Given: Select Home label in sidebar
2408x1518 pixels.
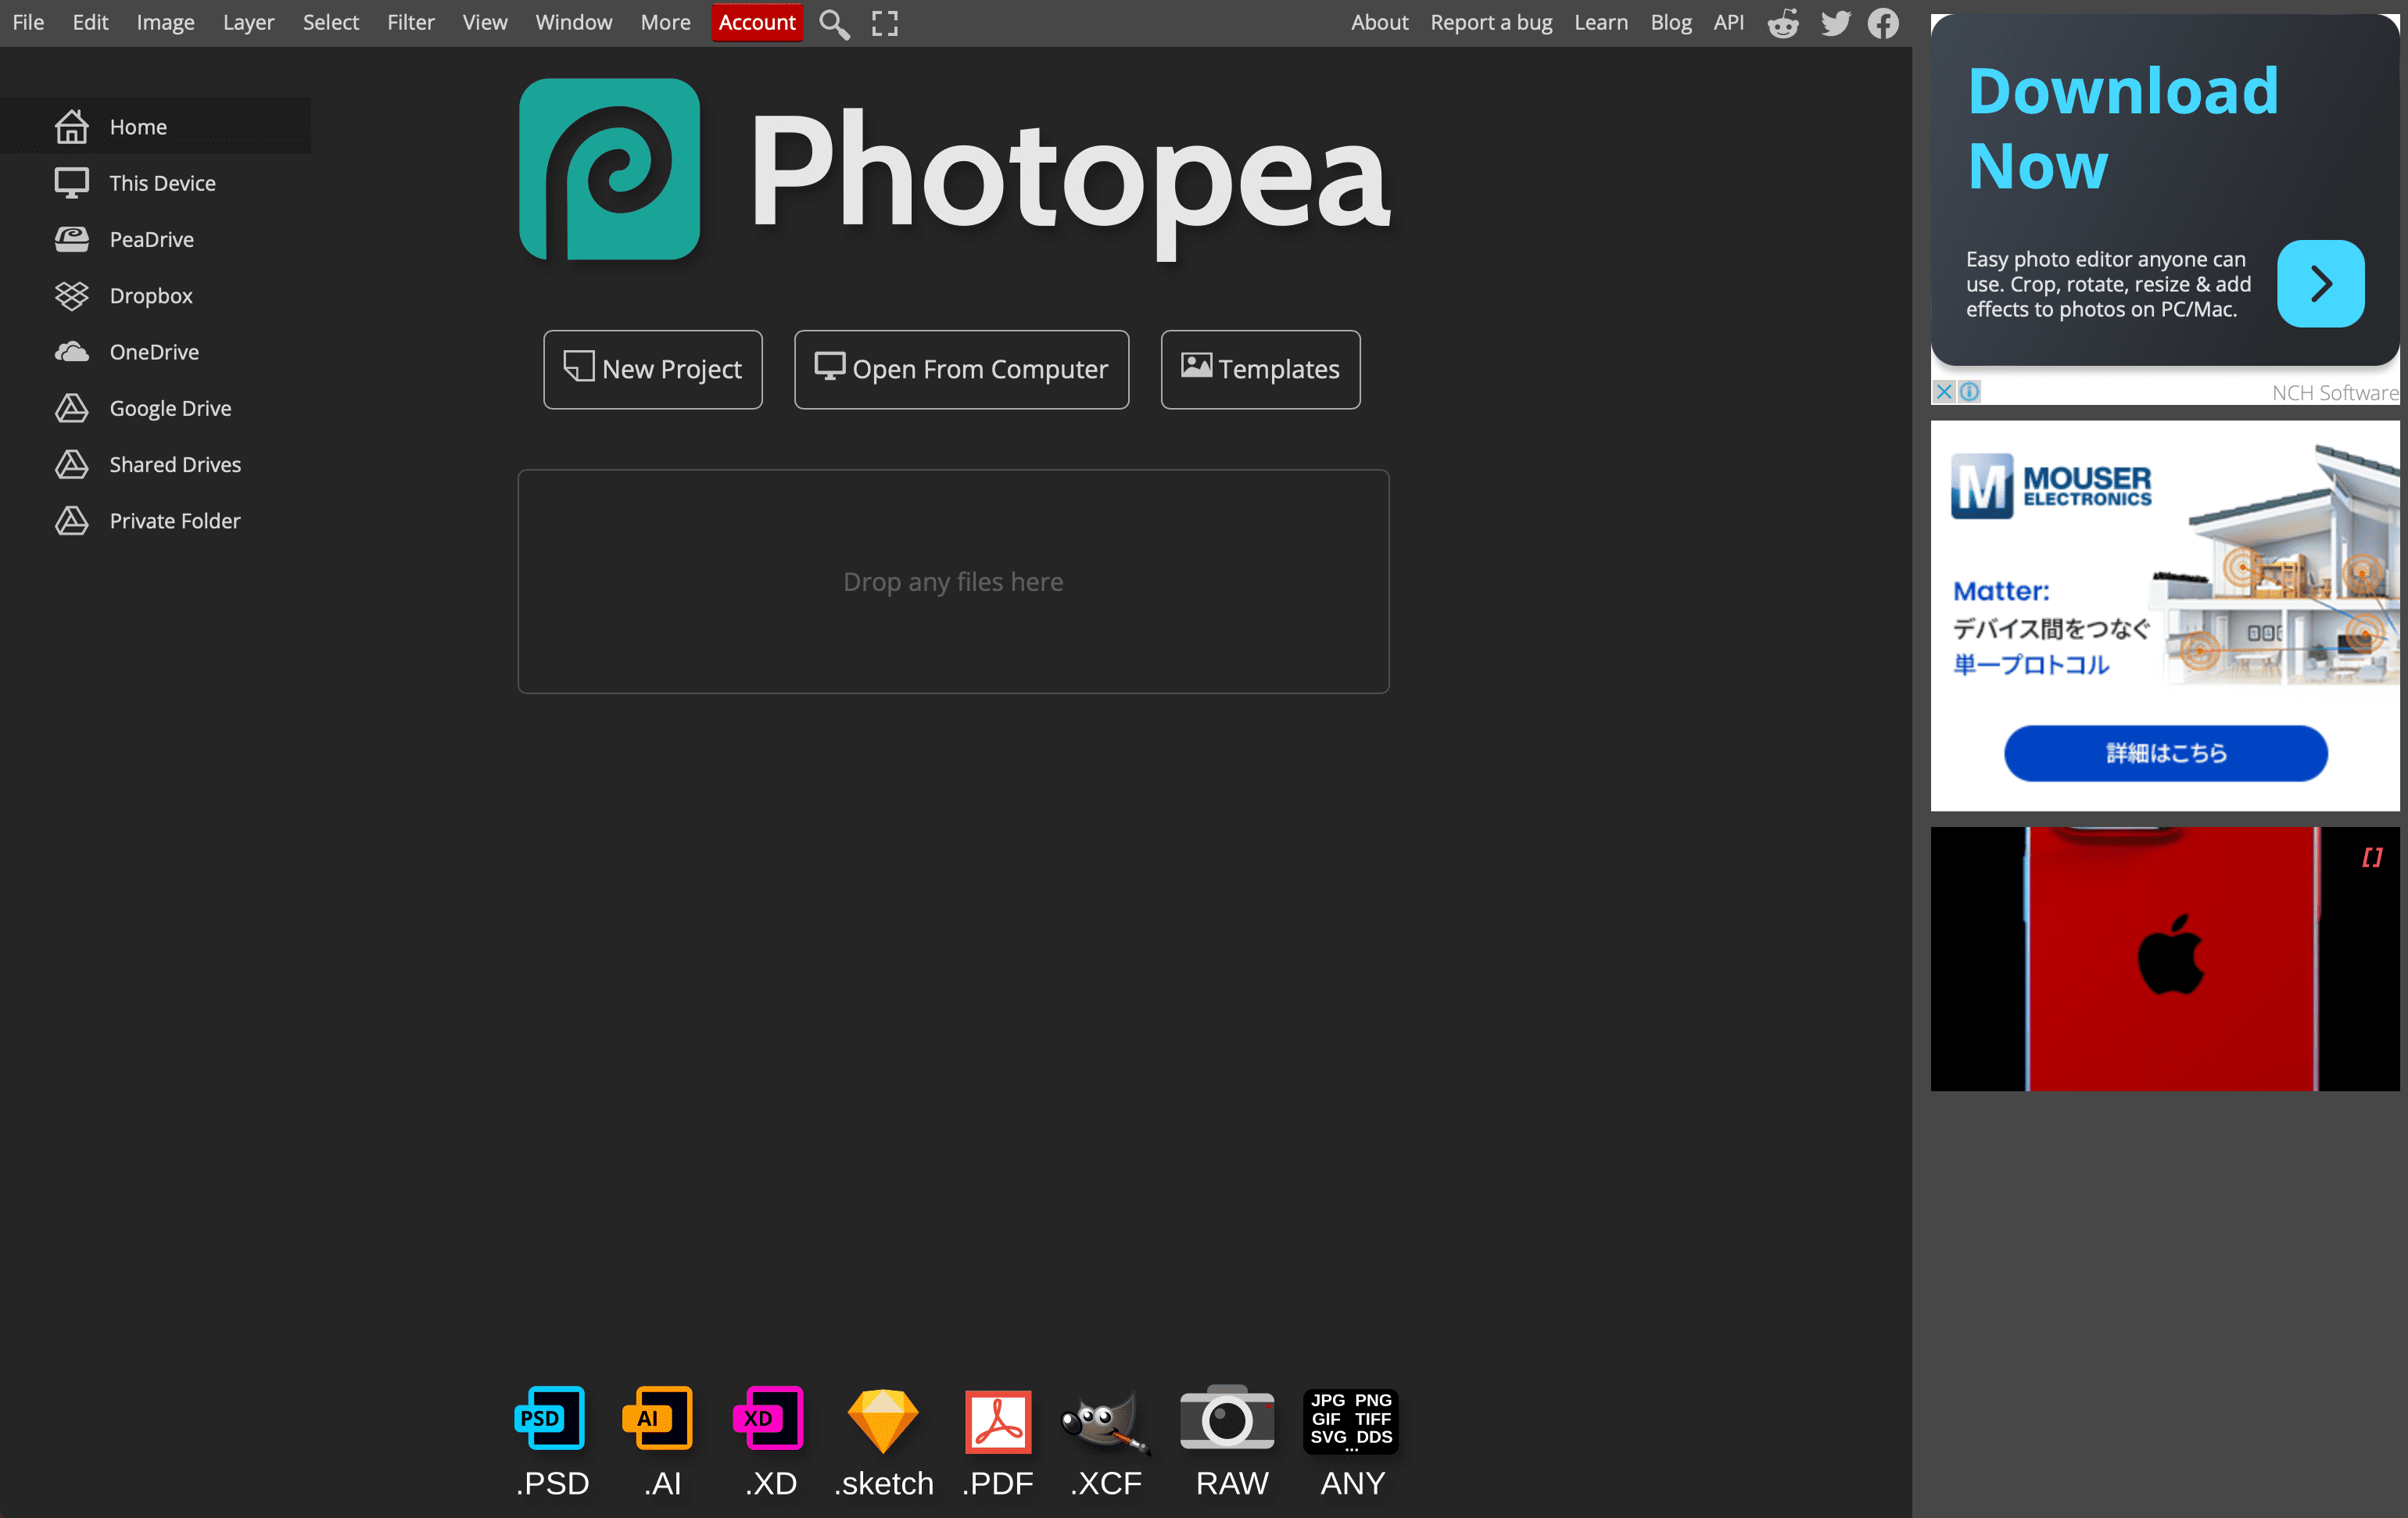Looking at the screenshot, I should (x=138, y=127).
